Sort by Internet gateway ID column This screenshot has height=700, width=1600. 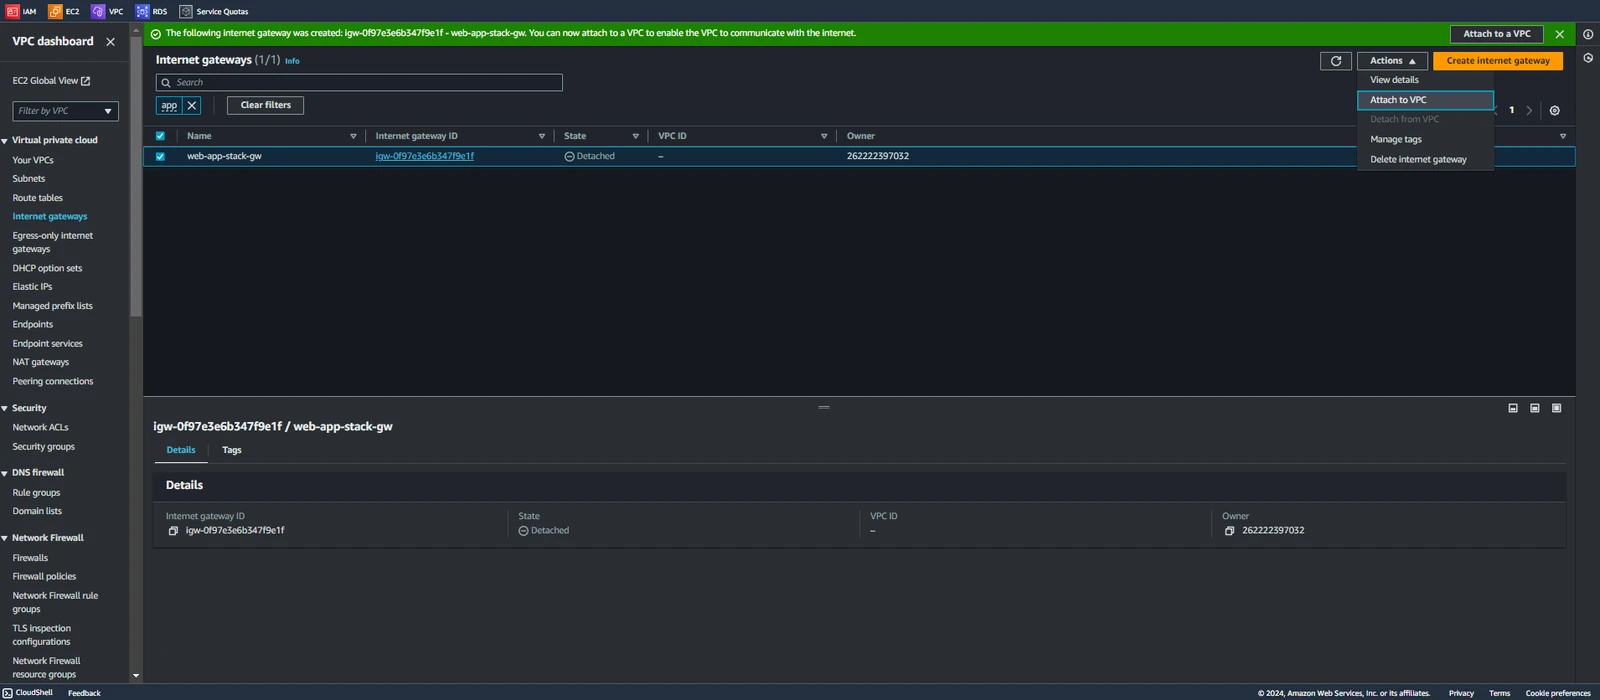pyautogui.click(x=542, y=136)
